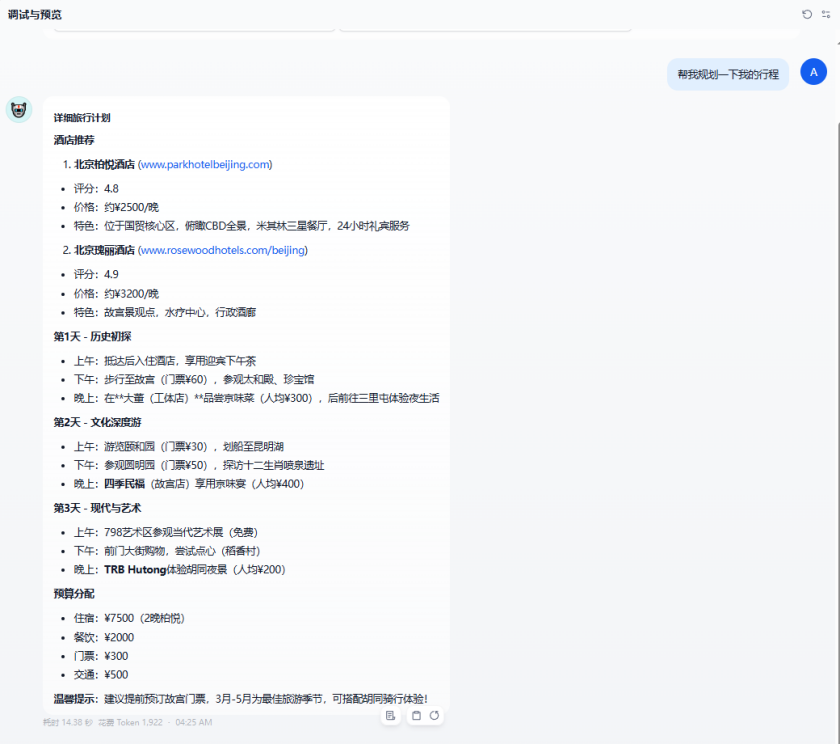Open the www.rosewoodhotels.com/beijing link
Viewport: 840px width, 744px height.
pyautogui.click(x=223, y=250)
